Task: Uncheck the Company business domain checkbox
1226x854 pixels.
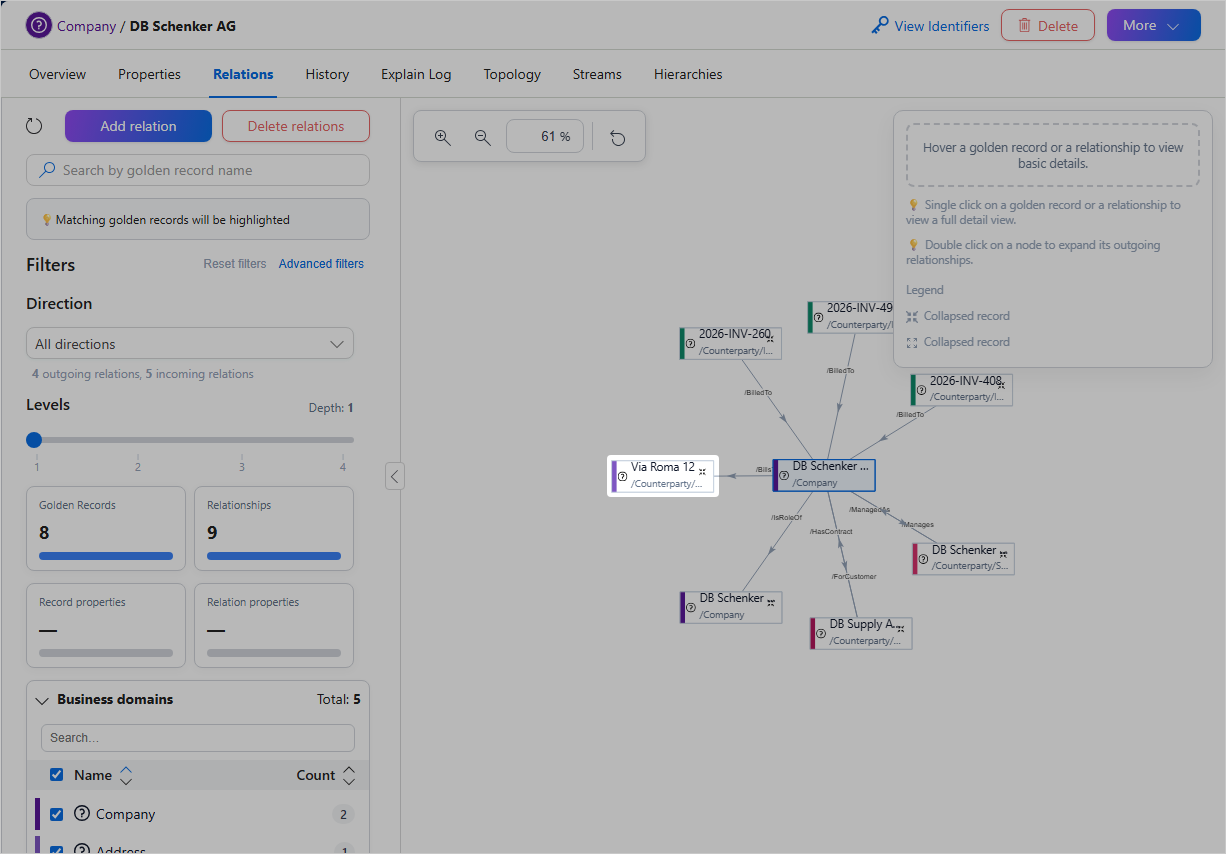Action: (x=57, y=814)
